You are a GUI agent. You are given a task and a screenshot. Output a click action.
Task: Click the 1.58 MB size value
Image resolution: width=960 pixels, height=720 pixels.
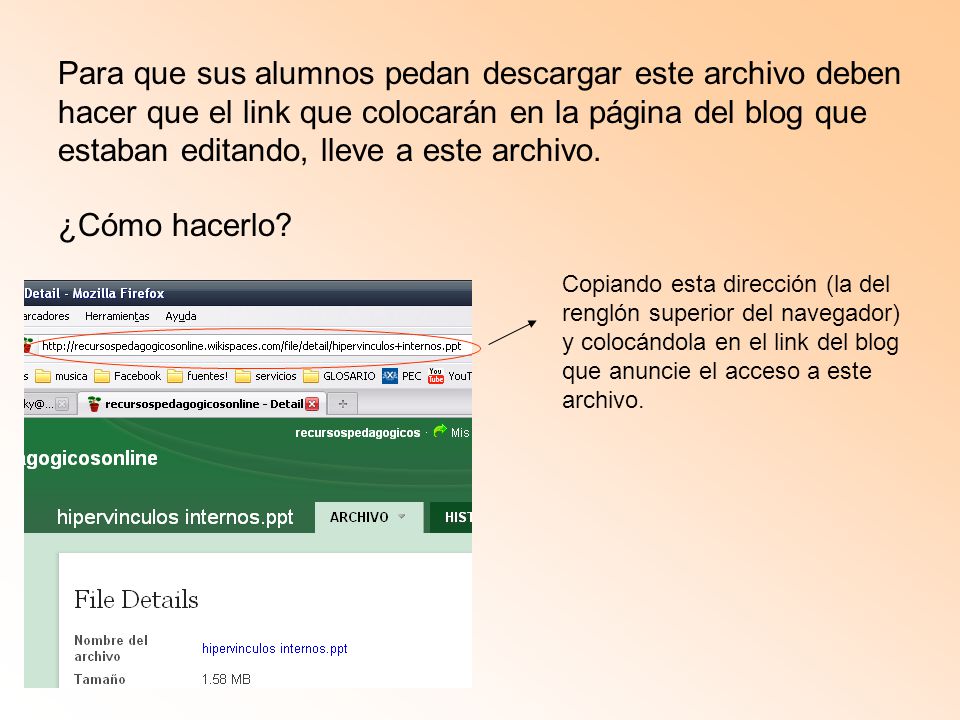226,679
